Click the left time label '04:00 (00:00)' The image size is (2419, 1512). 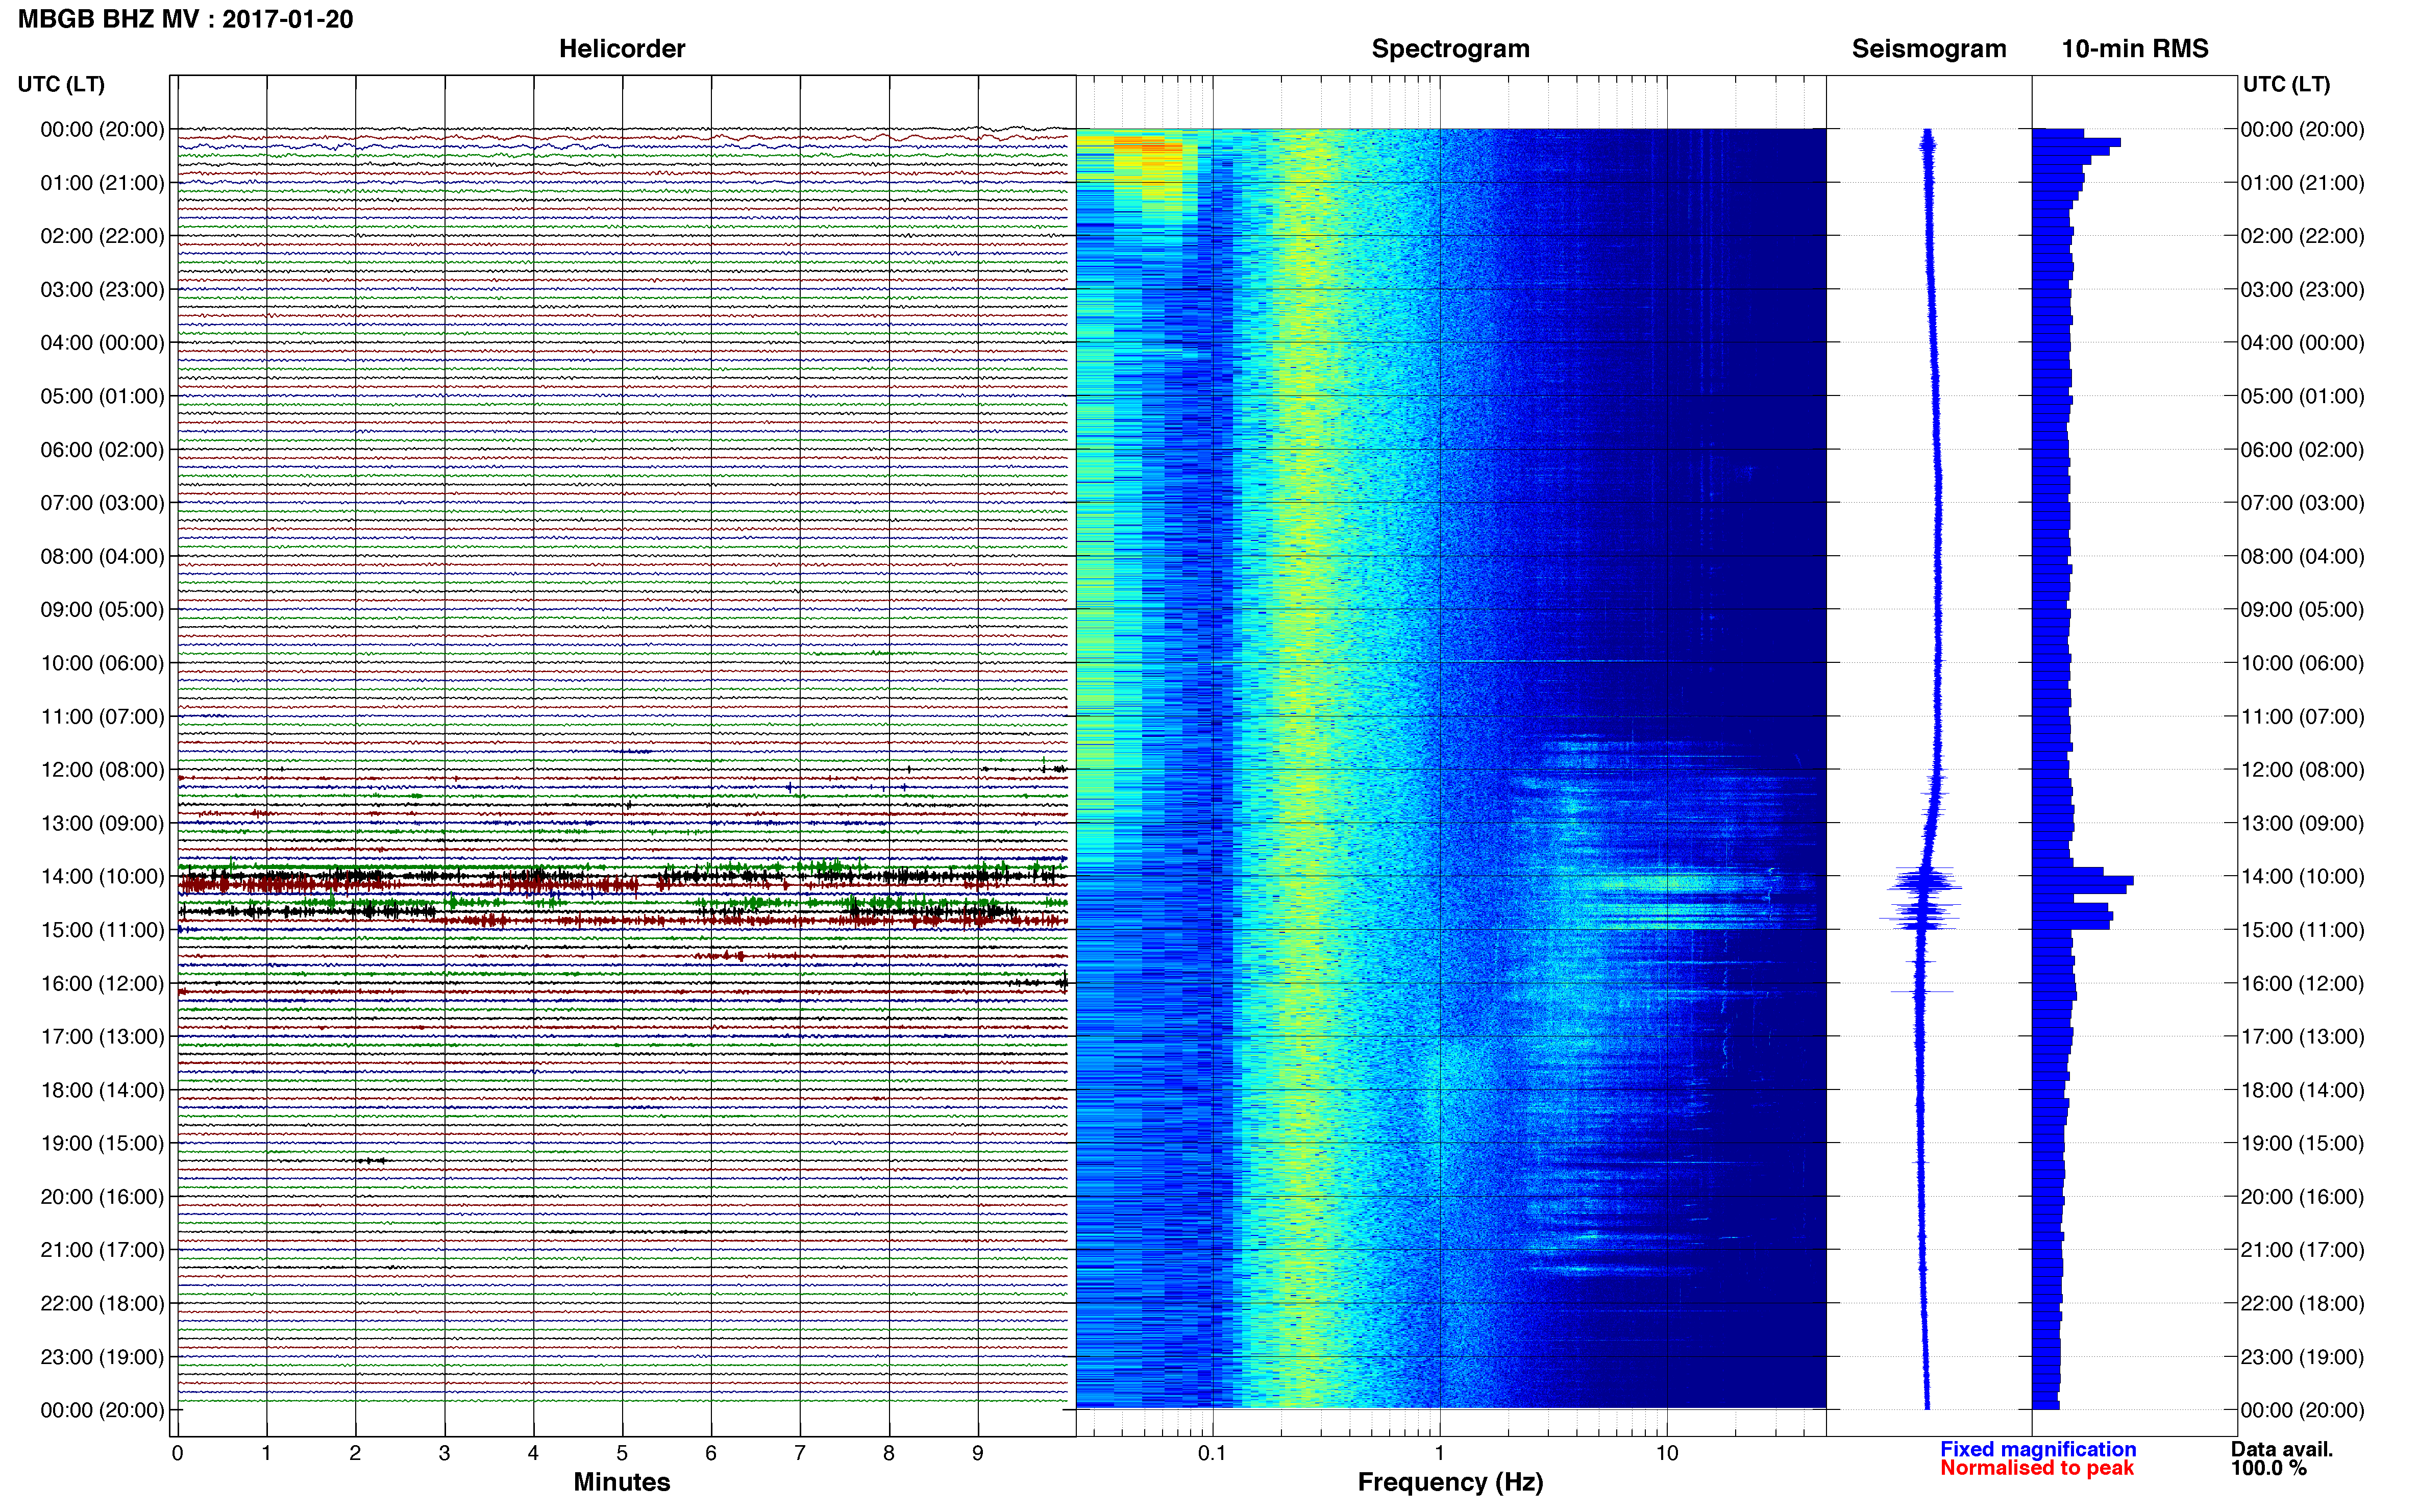pyautogui.click(x=102, y=343)
